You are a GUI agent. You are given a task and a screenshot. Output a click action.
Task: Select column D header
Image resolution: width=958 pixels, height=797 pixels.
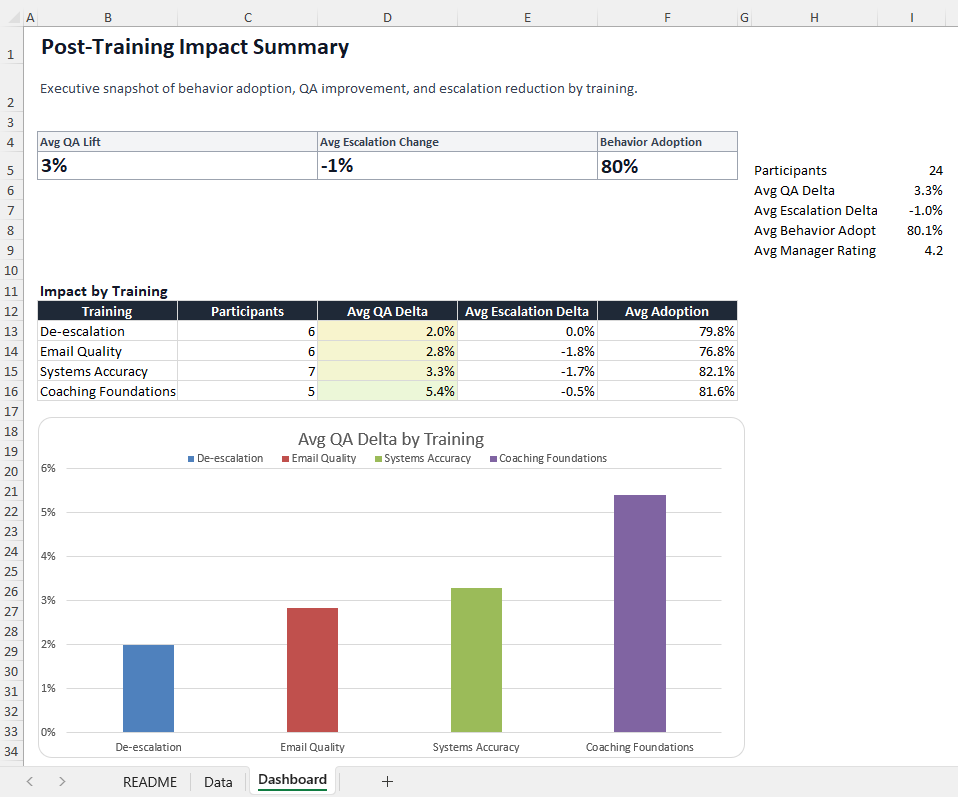coord(387,17)
